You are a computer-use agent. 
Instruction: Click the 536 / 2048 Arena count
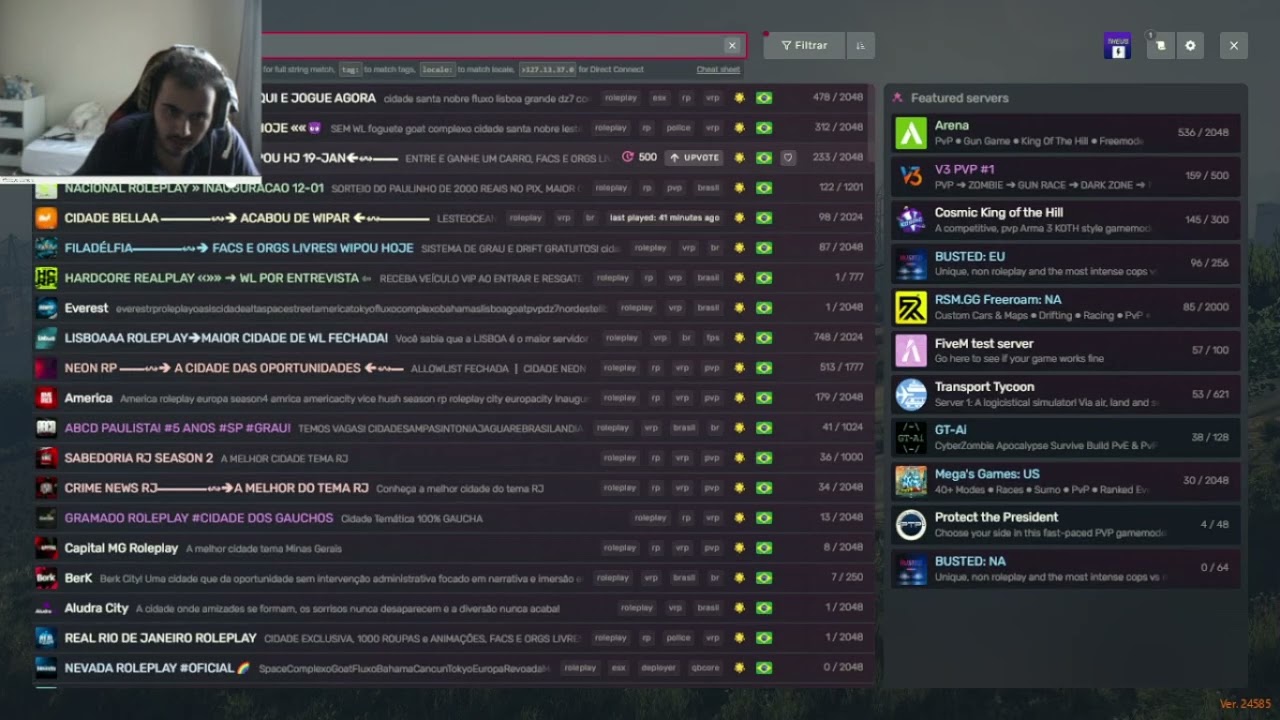pos(1203,133)
